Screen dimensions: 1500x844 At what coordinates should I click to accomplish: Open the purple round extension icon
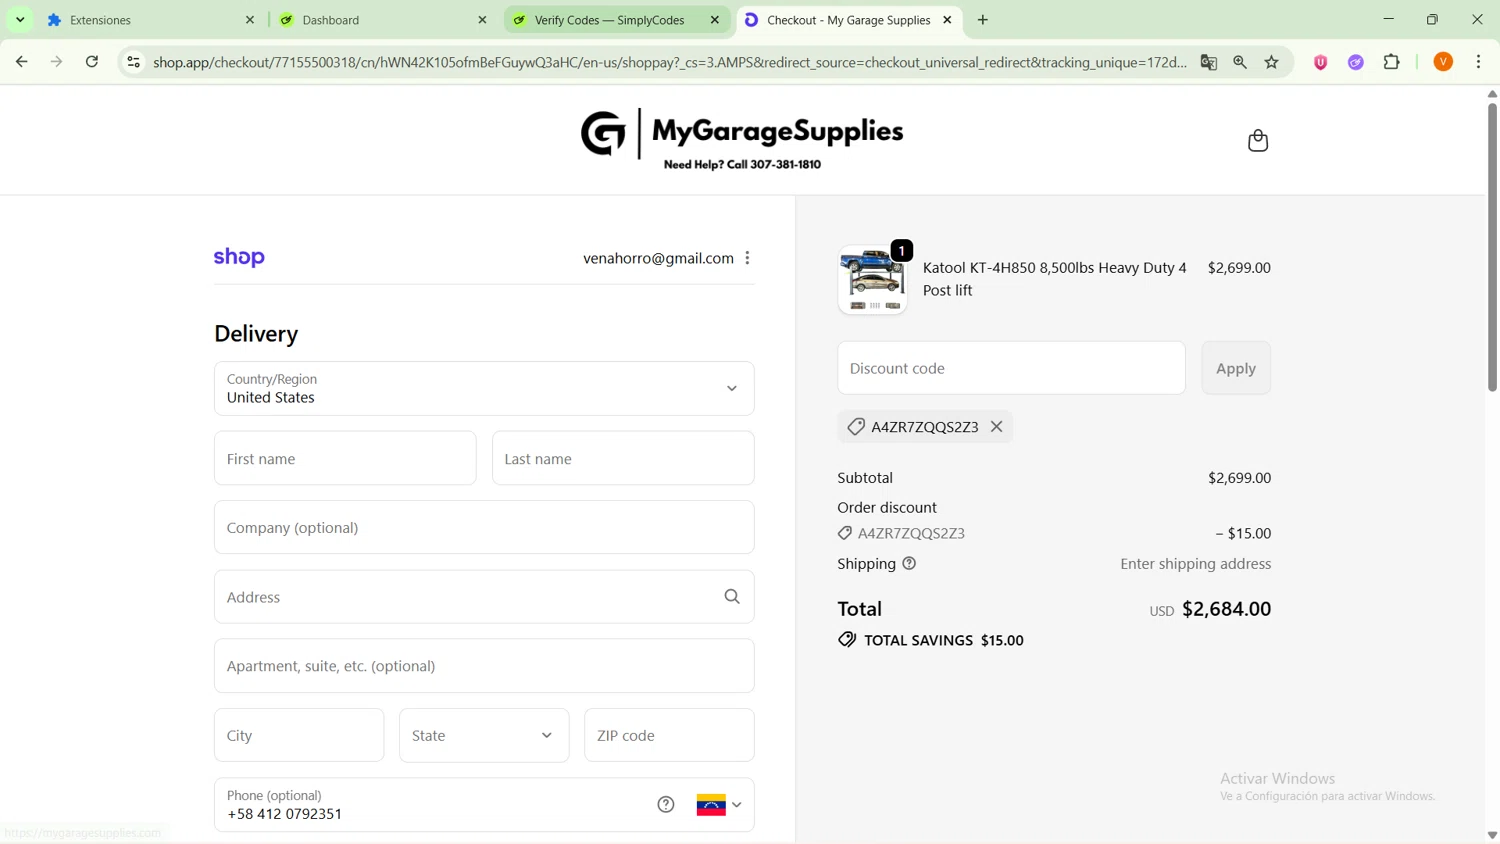[x=1356, y=62]
